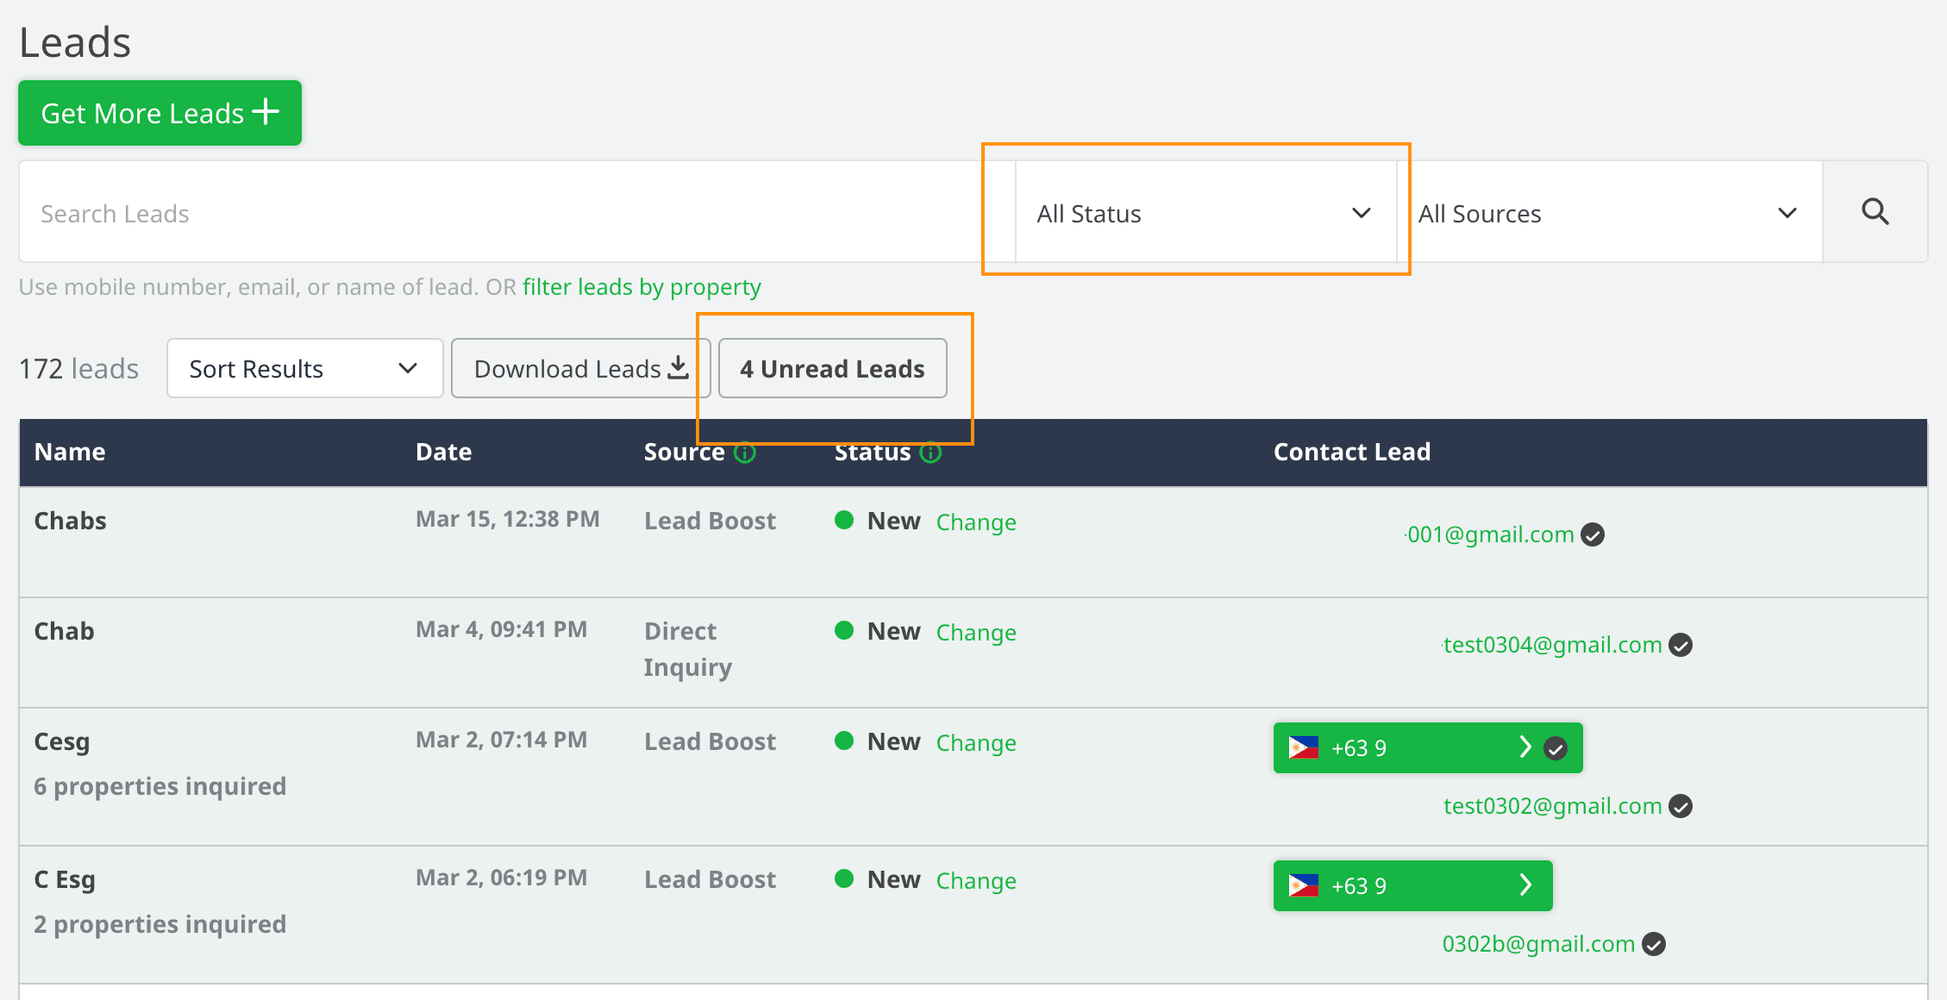Open the All Sources dropdown

[x=1610, y=213]
